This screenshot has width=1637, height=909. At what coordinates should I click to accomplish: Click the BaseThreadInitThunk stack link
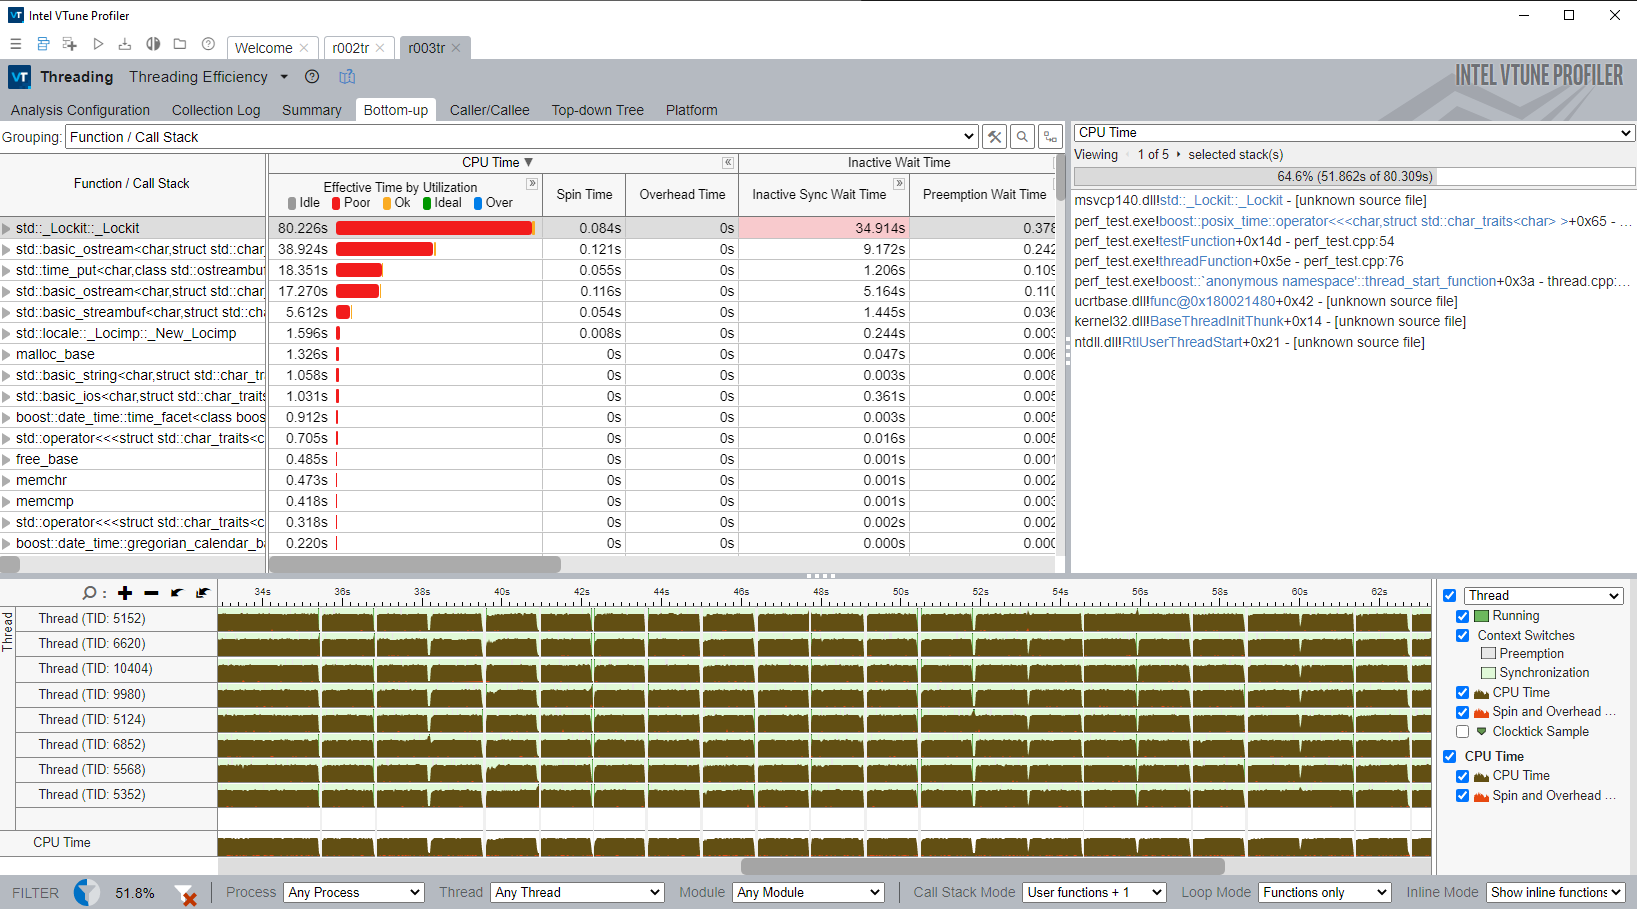1217,321
